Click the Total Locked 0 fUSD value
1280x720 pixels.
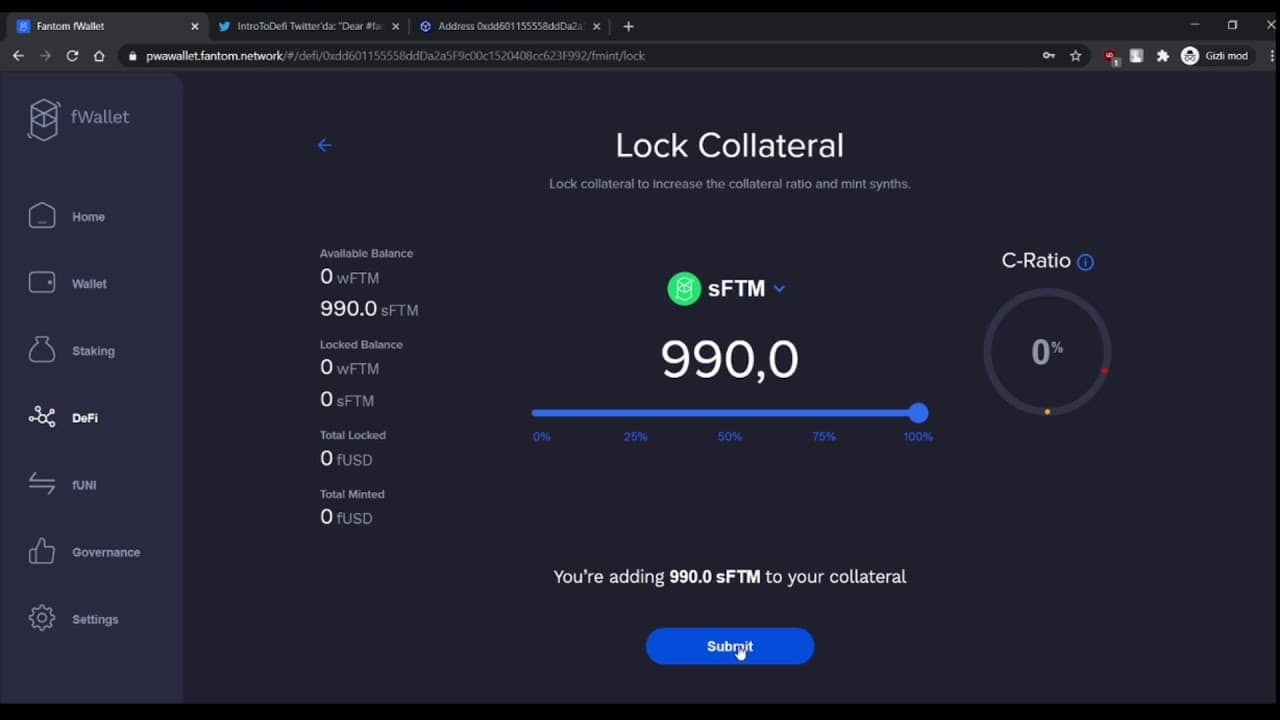pyautogui.click(x=346, y=459)
